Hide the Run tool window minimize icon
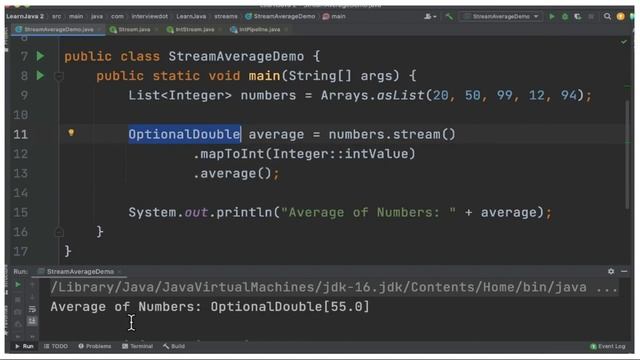The height and width of the screenshot is (360, 640). (x=624, y=271)
